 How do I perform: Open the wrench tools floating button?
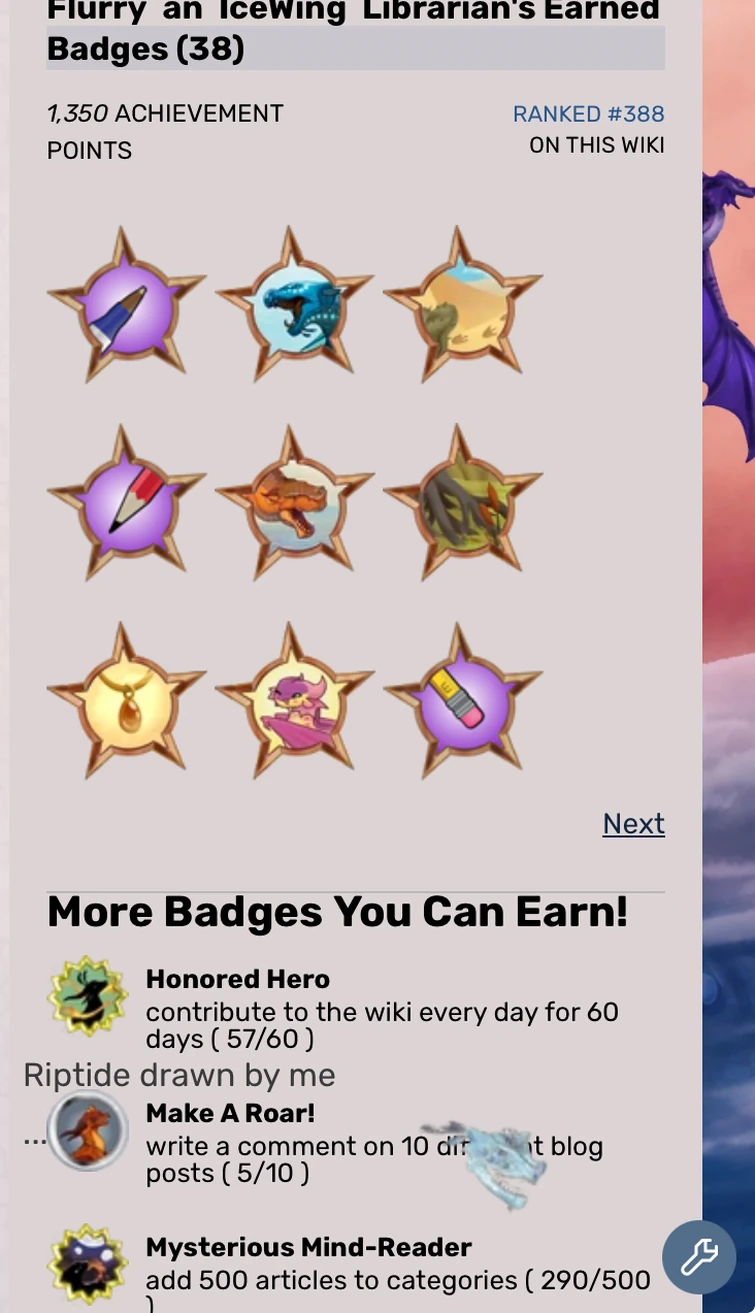tap(699, 1257)
